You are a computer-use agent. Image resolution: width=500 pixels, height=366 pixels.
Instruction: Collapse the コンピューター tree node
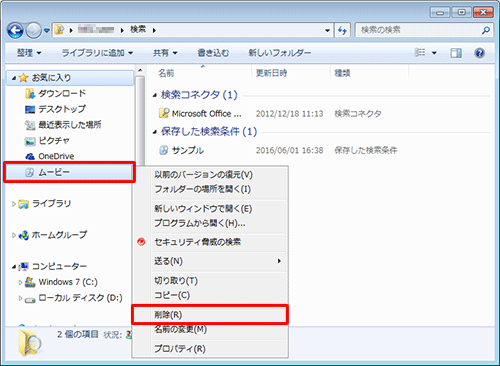pos(14,267)
